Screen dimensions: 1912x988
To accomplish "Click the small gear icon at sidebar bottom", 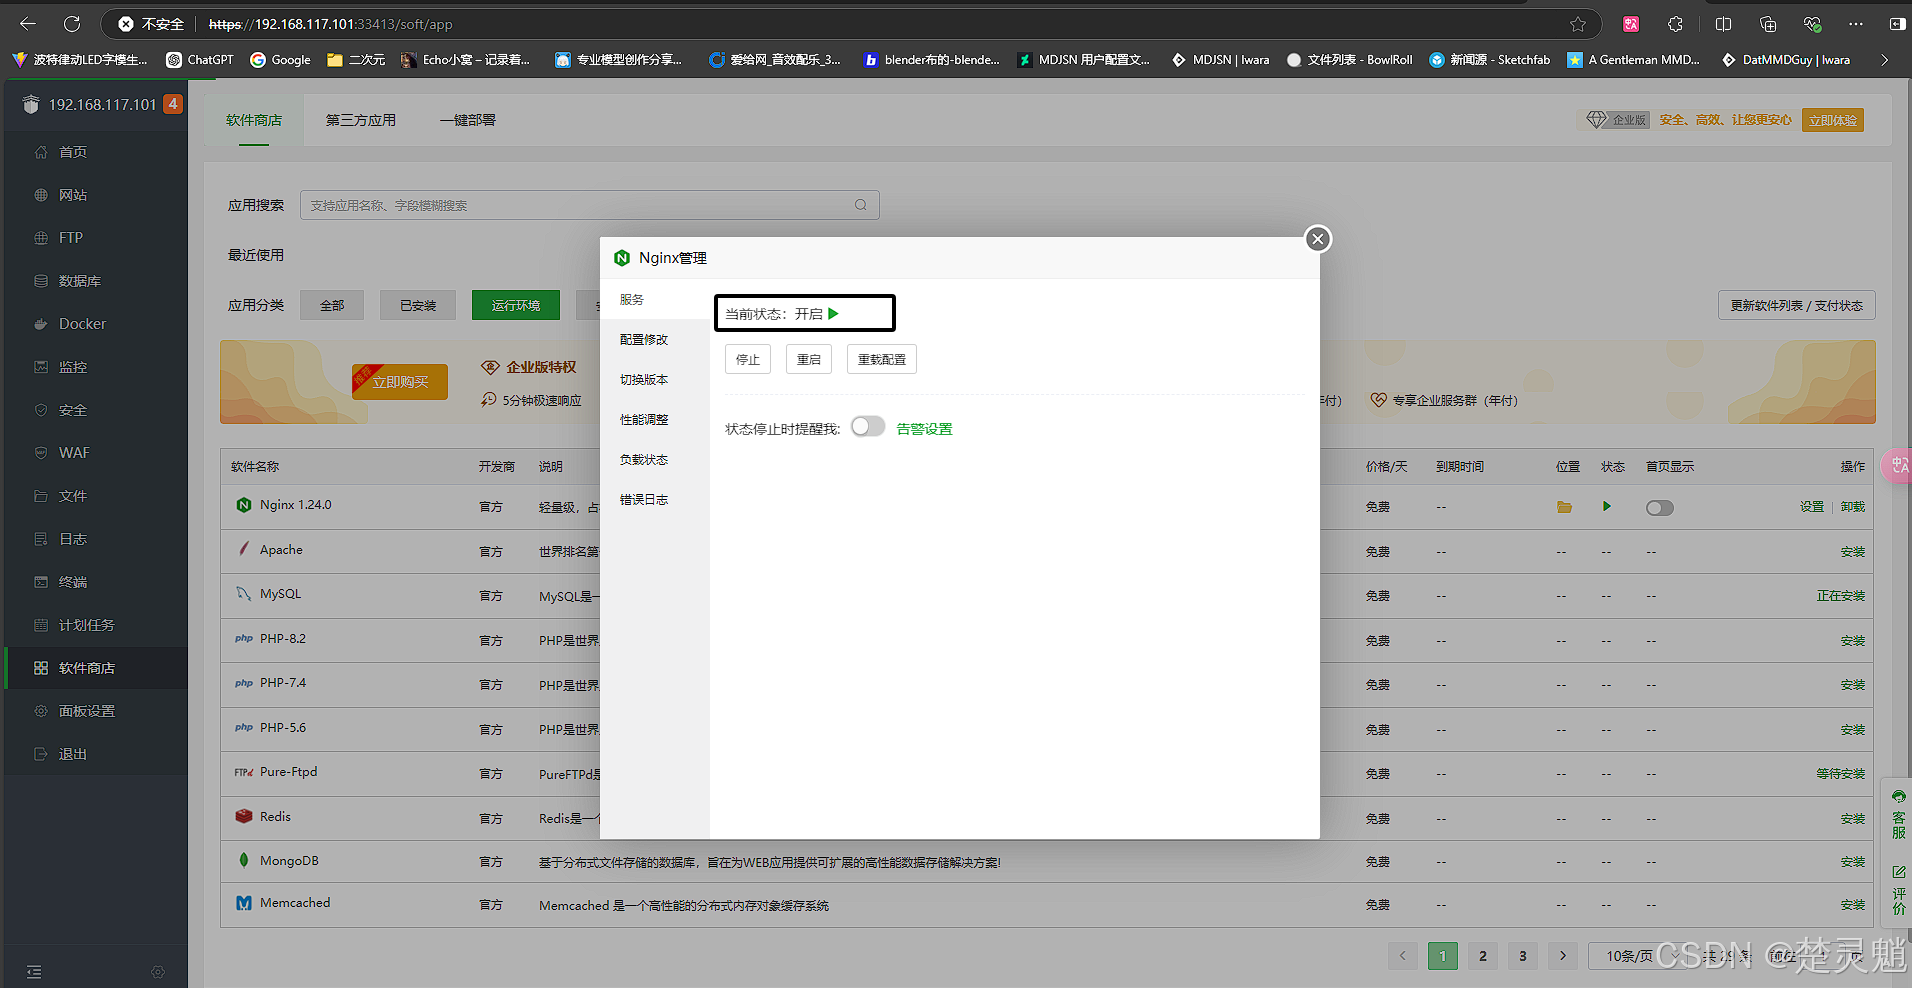I will (x=158, y=972).
